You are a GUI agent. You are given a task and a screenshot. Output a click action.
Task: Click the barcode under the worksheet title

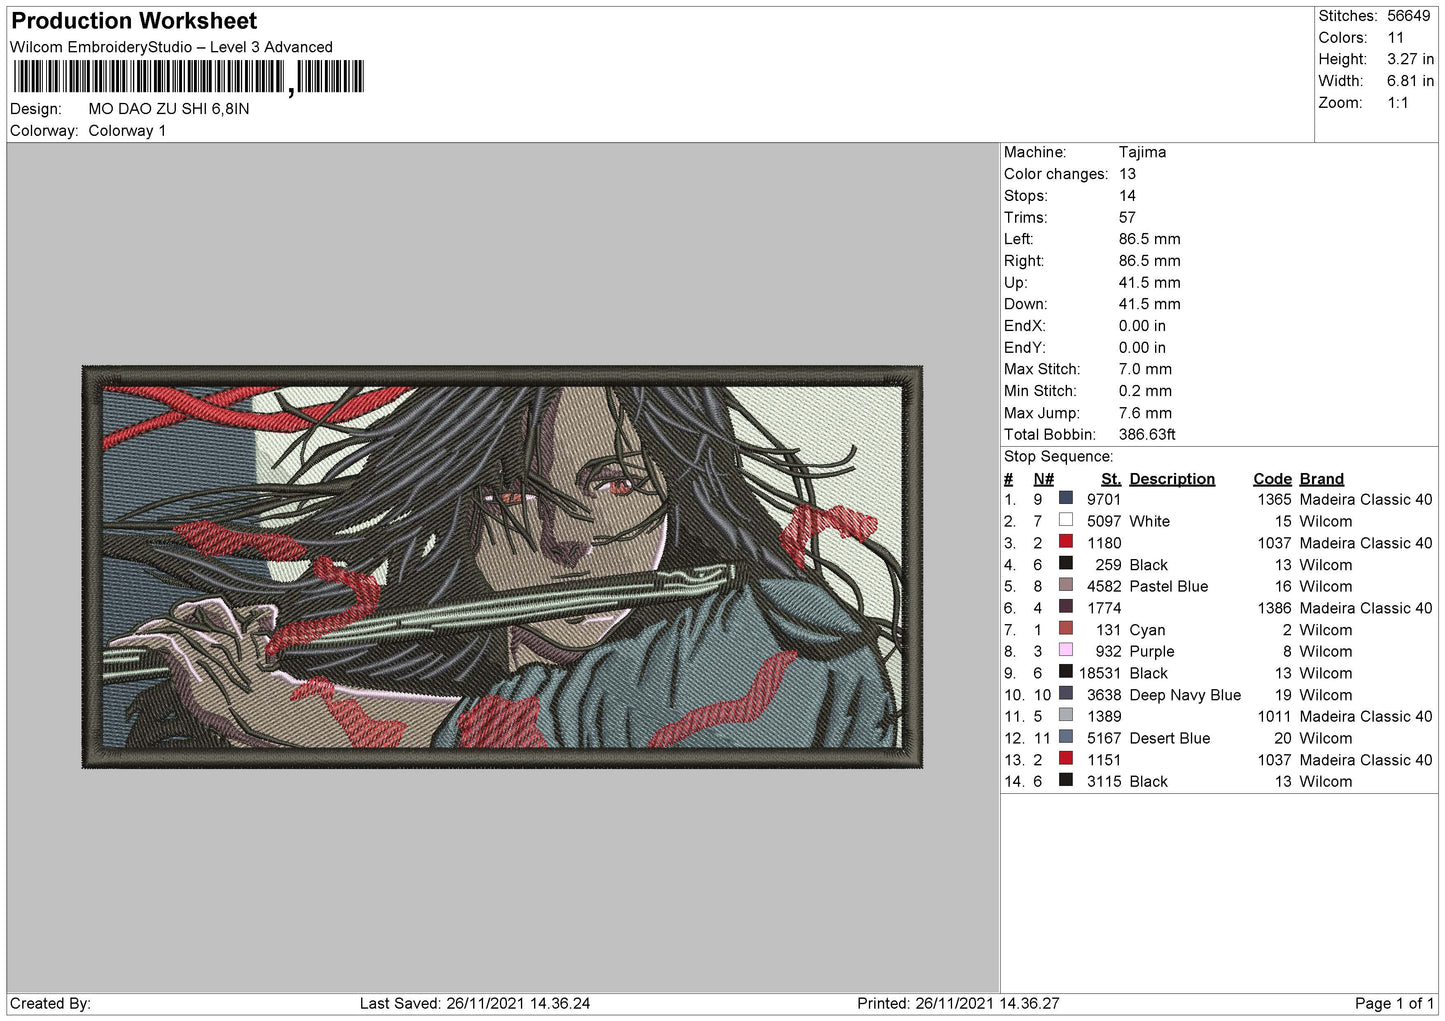(x=189, y=77)
